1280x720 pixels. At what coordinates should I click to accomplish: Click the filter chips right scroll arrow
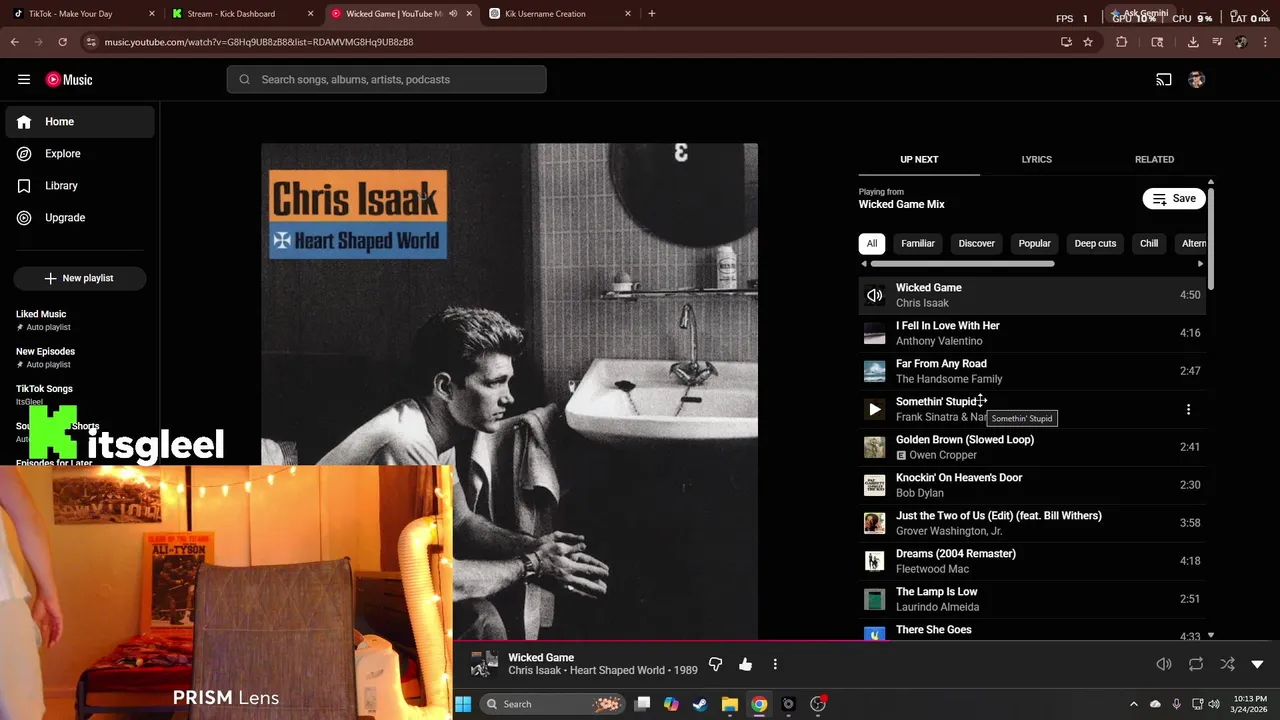click(x=1201, y=264)
